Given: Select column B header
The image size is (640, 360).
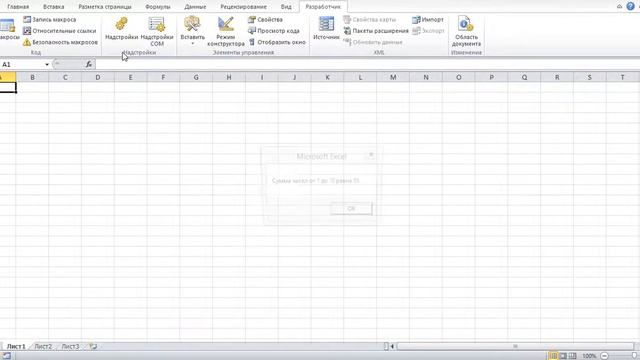Looking at the screenshot, I should click(x=32, y=77).
